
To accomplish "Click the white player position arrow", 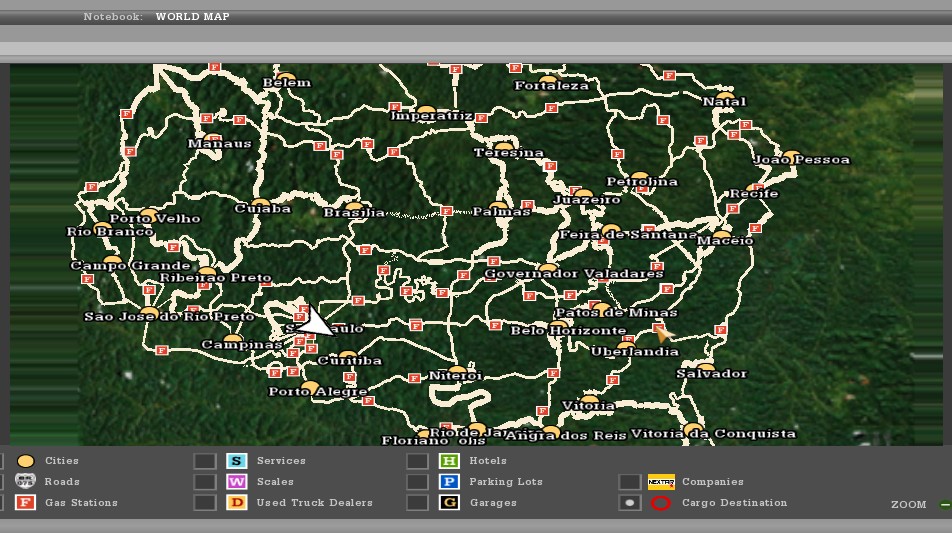I will [x=315, y=323].
